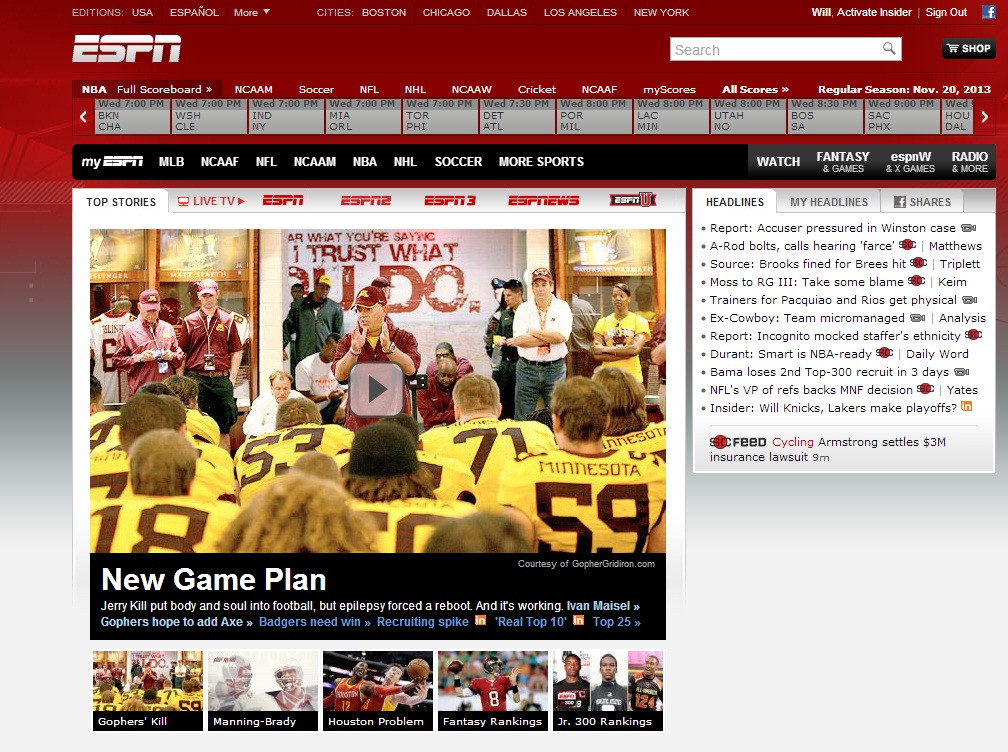Open BKN vs CHA score box
The height and width of the screenshot is (752, 1008).
point(132,116)
